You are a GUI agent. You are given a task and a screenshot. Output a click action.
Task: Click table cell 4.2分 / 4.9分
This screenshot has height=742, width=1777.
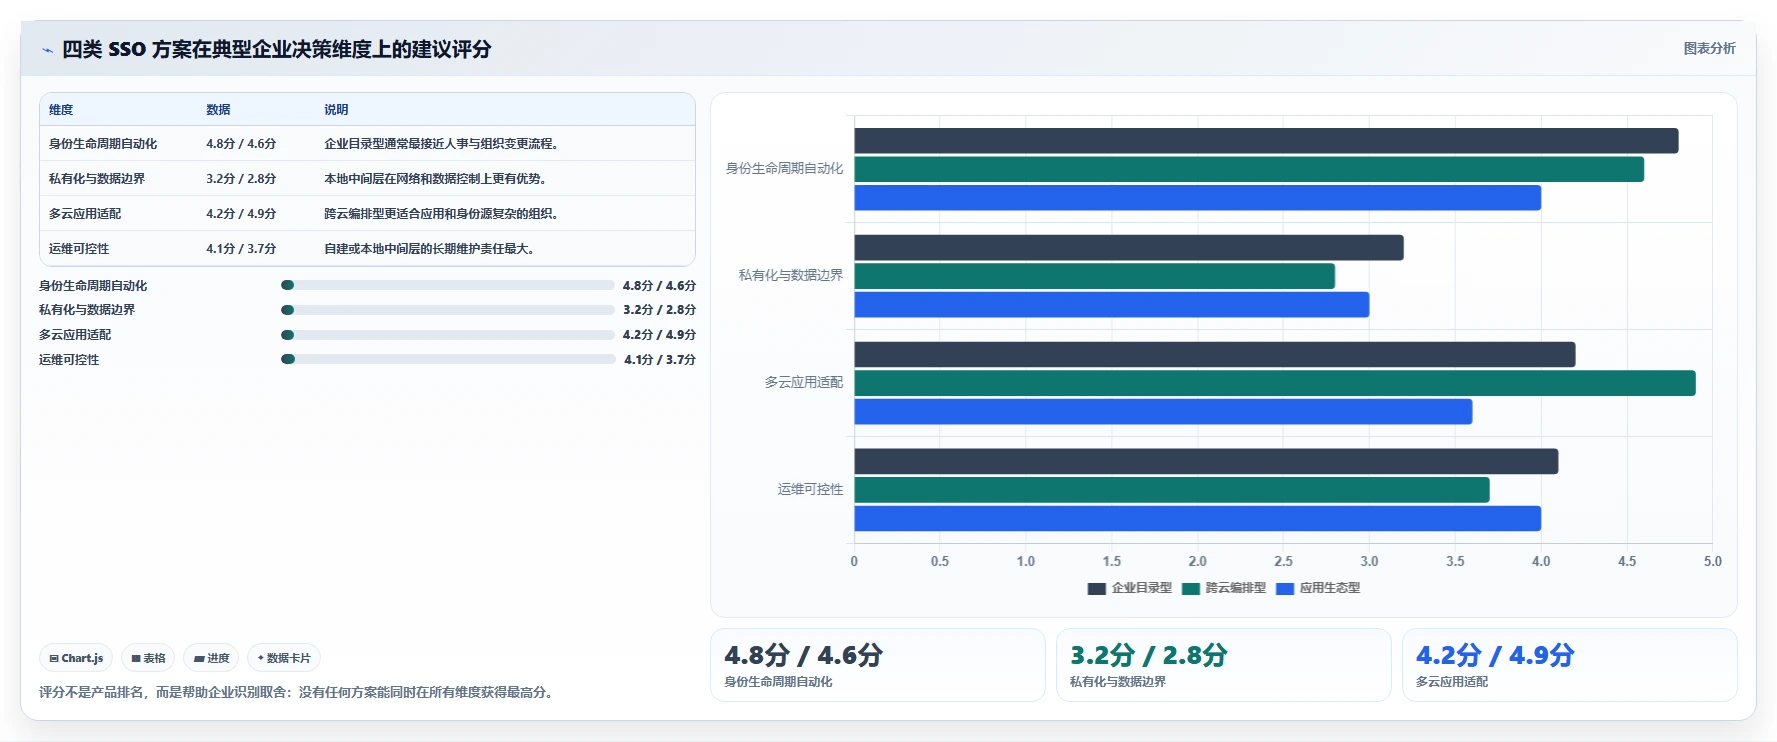coord(241,214)
